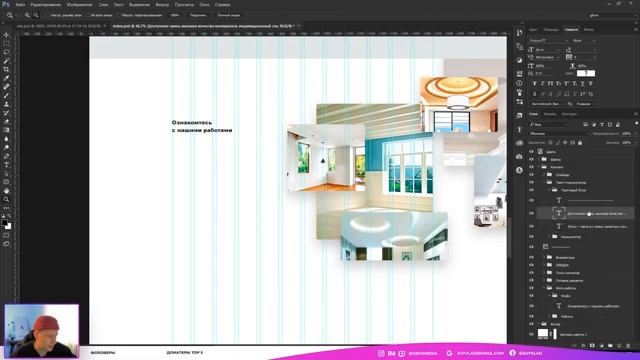Open the Character panel text color swatch
Viewport: 640px width, 360px height.
pos(586,73)
